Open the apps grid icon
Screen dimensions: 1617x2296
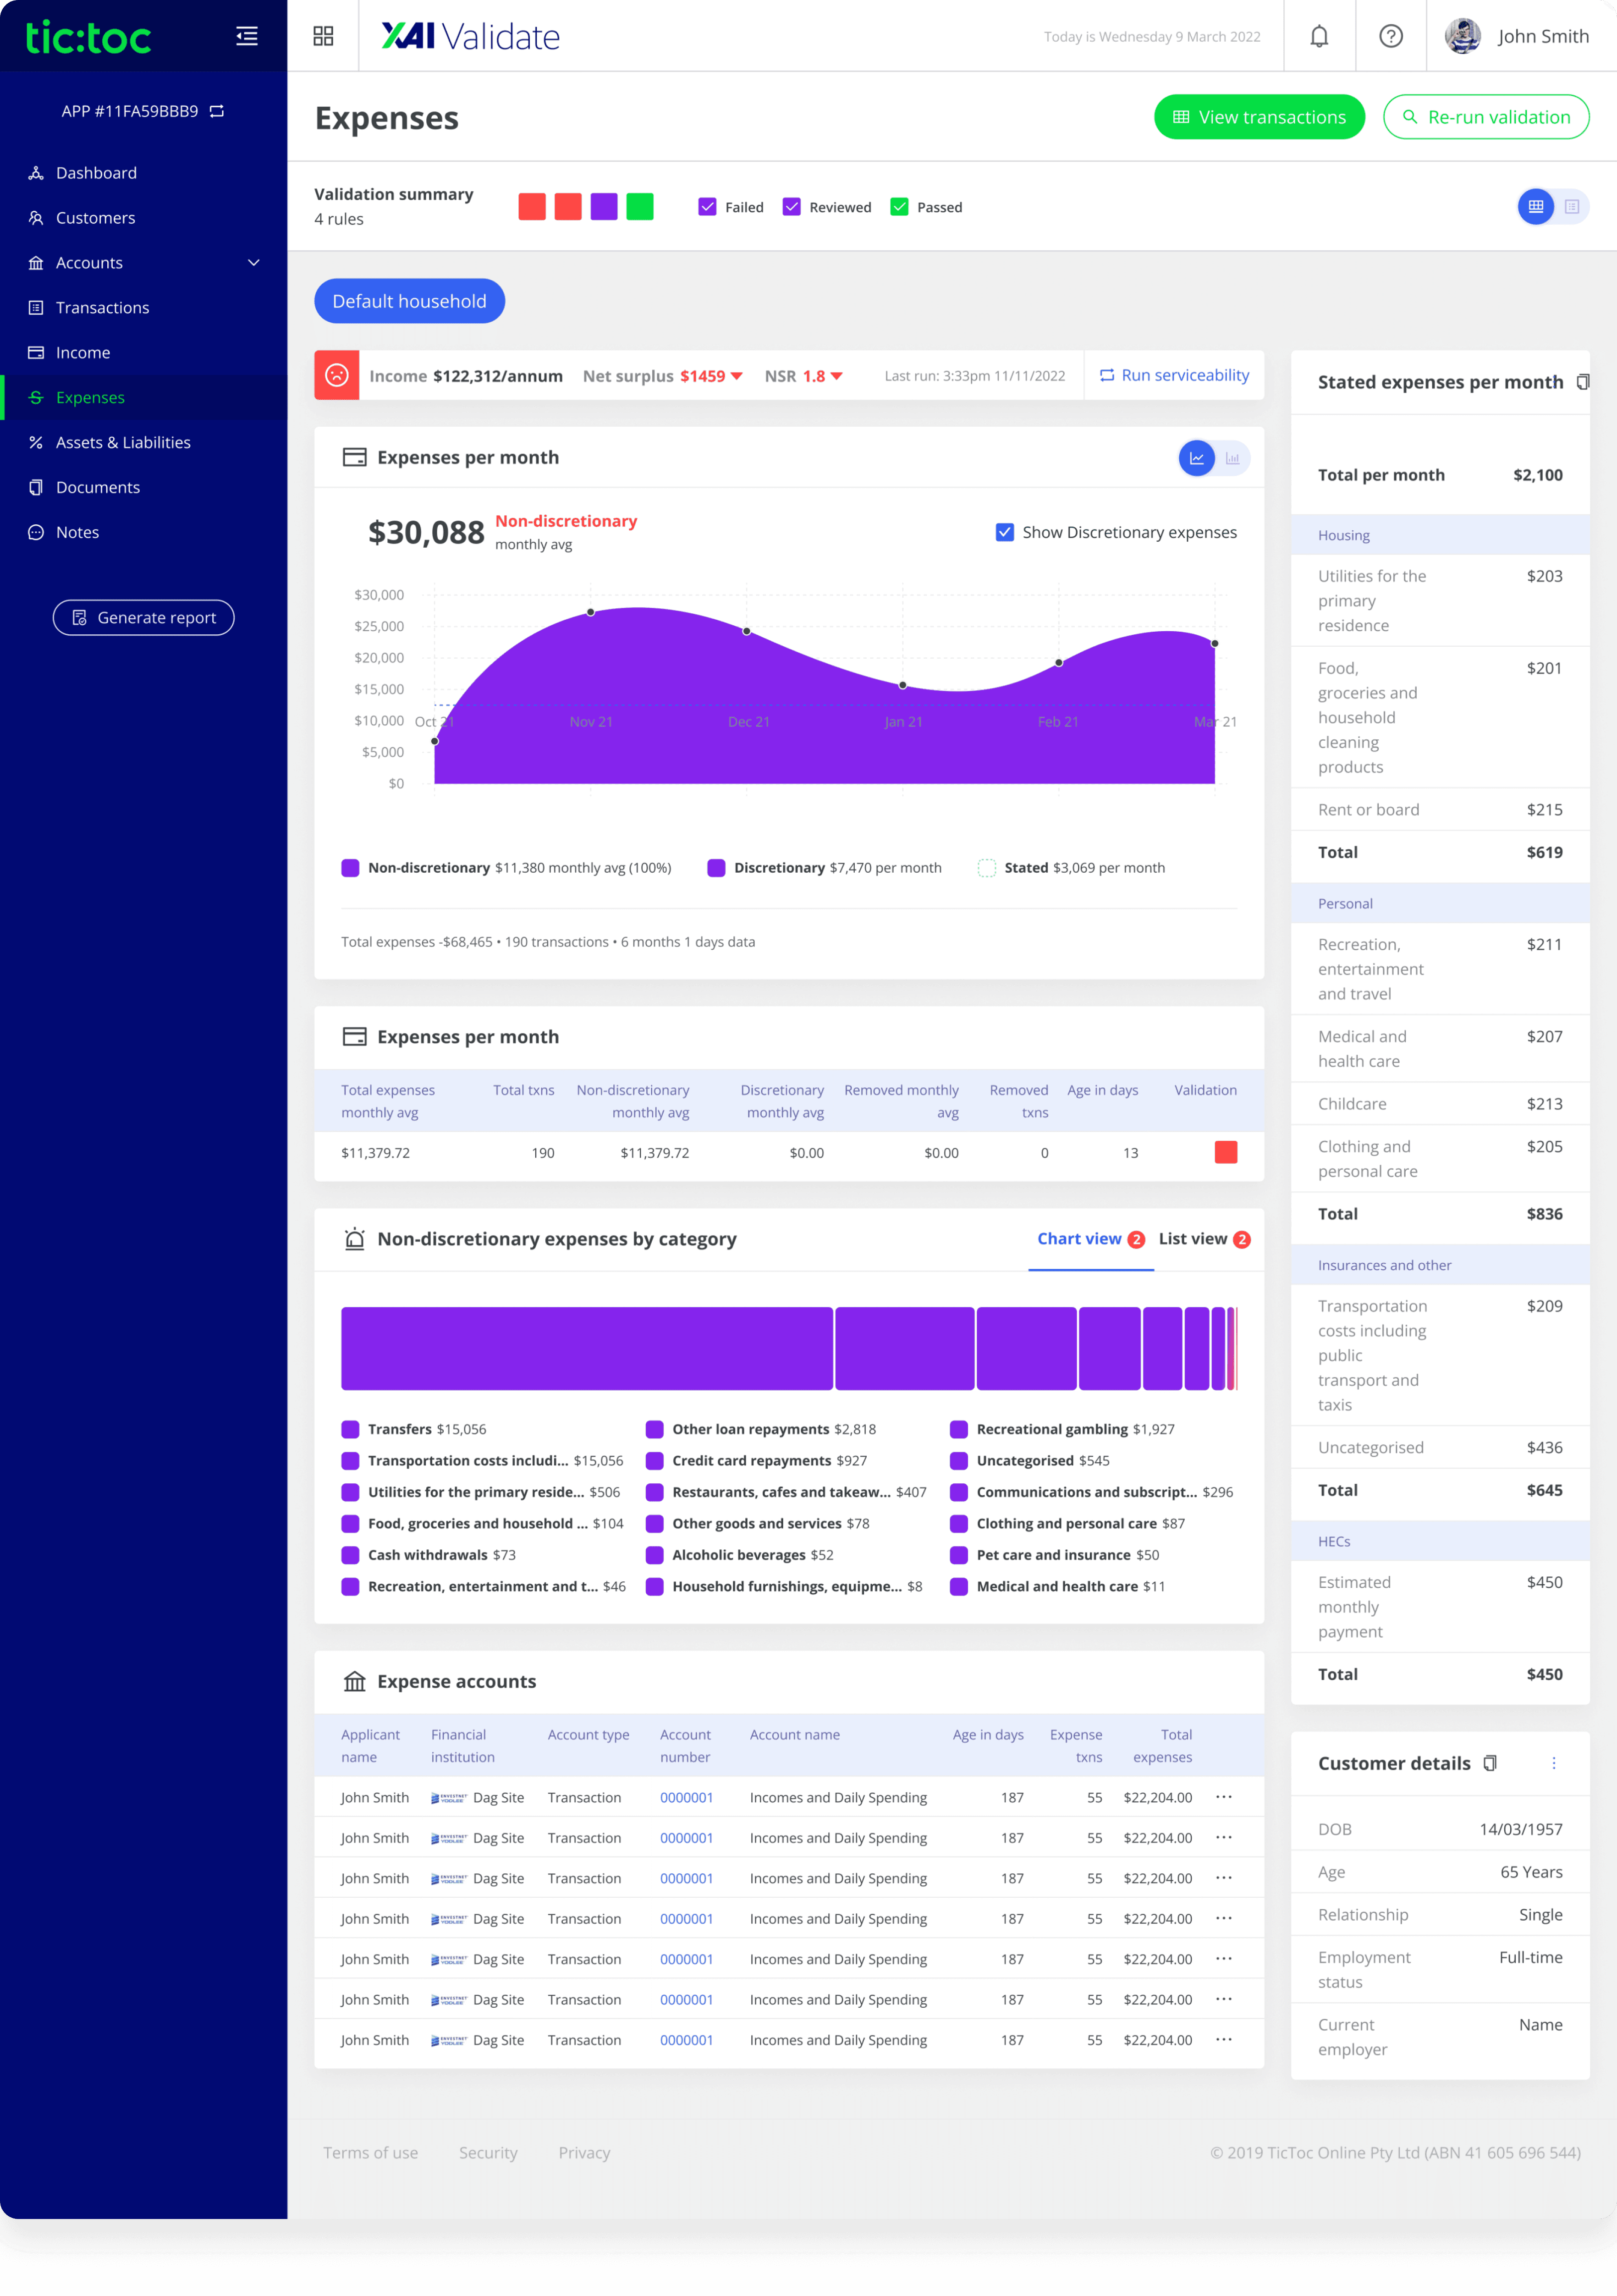(x=323, y=36)
